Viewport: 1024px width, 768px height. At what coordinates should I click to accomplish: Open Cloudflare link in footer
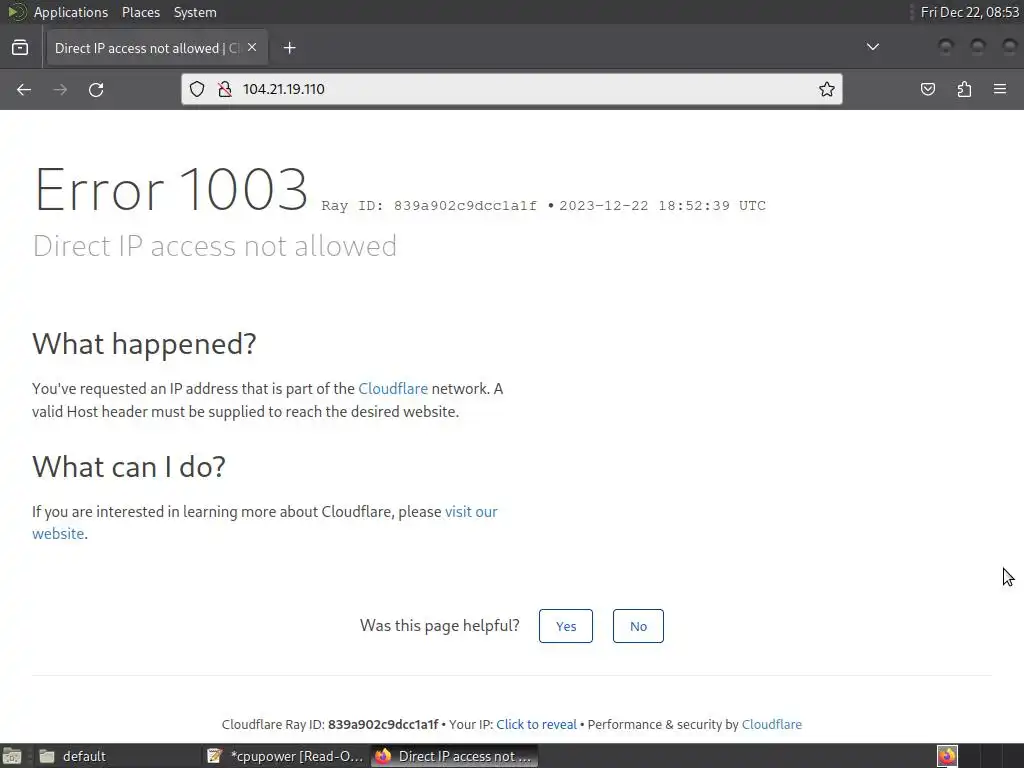pos(771,724)
